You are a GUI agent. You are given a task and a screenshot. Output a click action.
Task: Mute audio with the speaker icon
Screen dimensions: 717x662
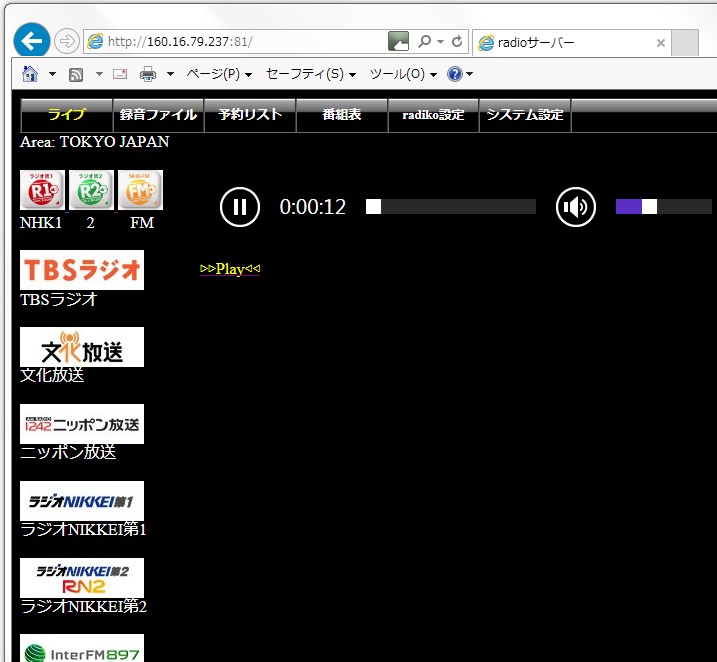click(x=575, y=207)
